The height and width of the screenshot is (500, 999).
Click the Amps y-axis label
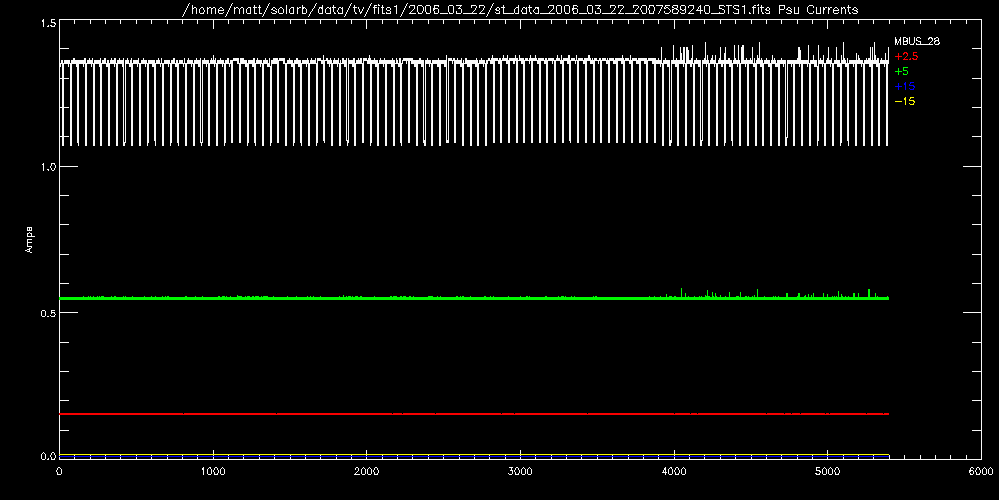click(30, 240)
